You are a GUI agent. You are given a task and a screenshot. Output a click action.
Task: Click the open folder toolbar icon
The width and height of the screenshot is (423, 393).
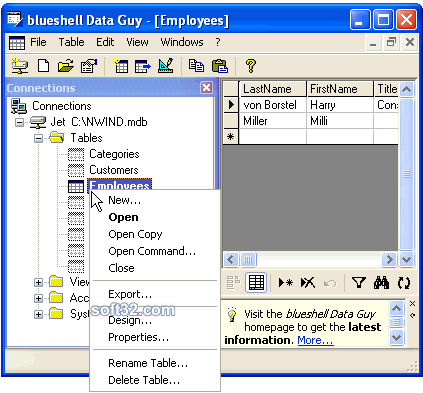coord(66,66)
